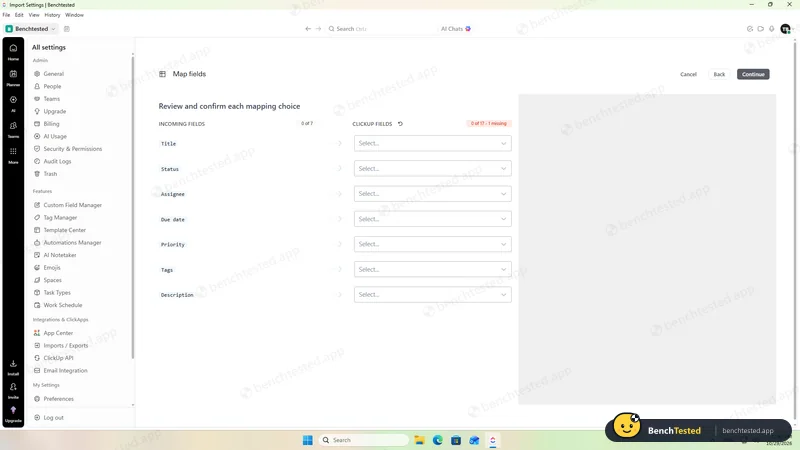Expand the Benchtested workspace switcher
The image size is (800, 450).
(31, 29)
